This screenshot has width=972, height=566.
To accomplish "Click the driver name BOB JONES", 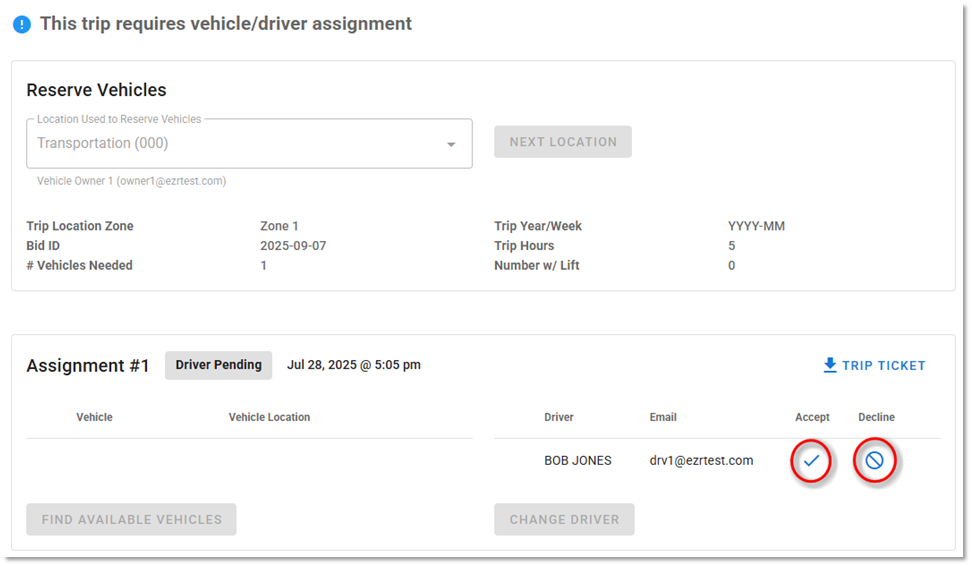I will (x=578, y=461).
